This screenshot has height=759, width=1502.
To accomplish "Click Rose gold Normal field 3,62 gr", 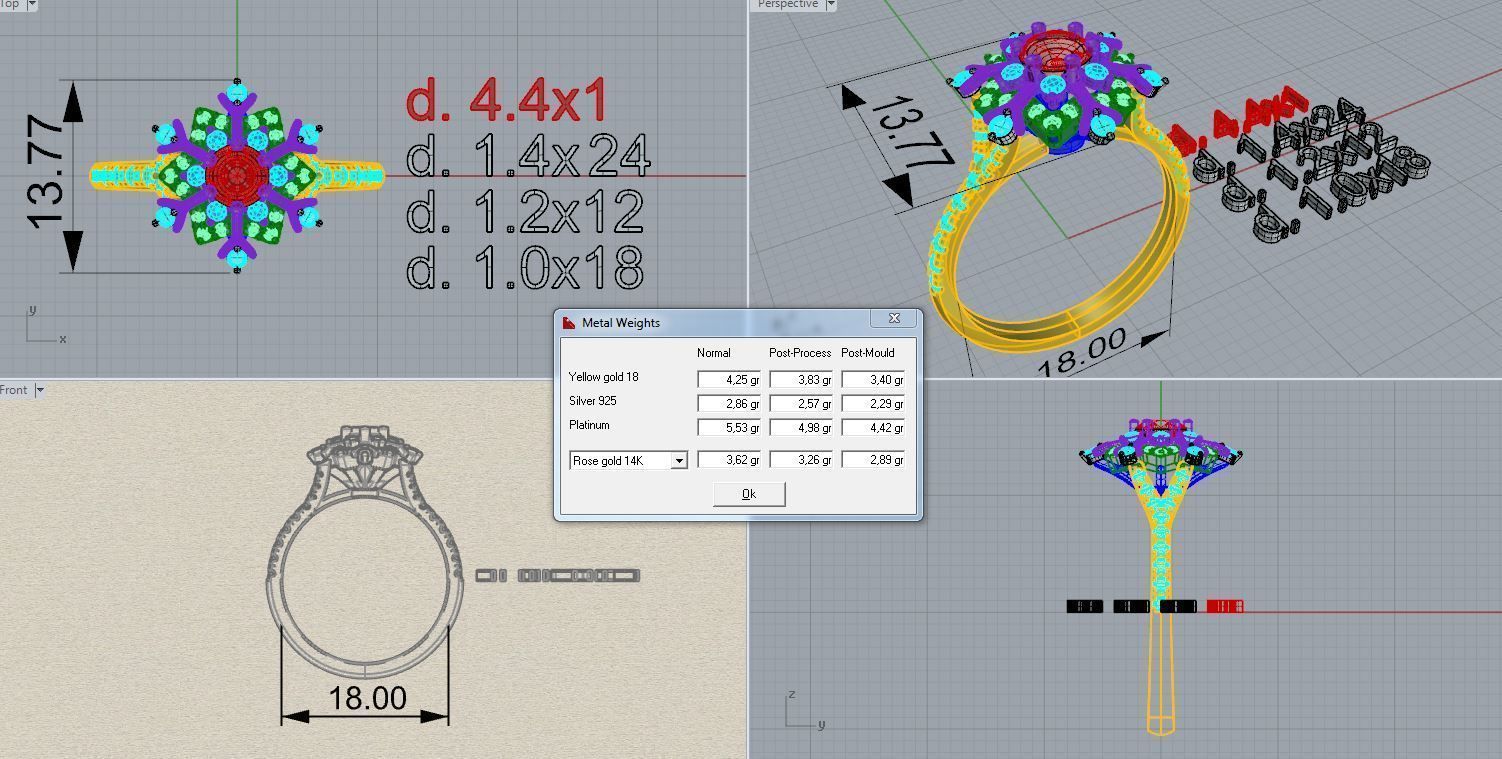I will [x=729, y=459].
